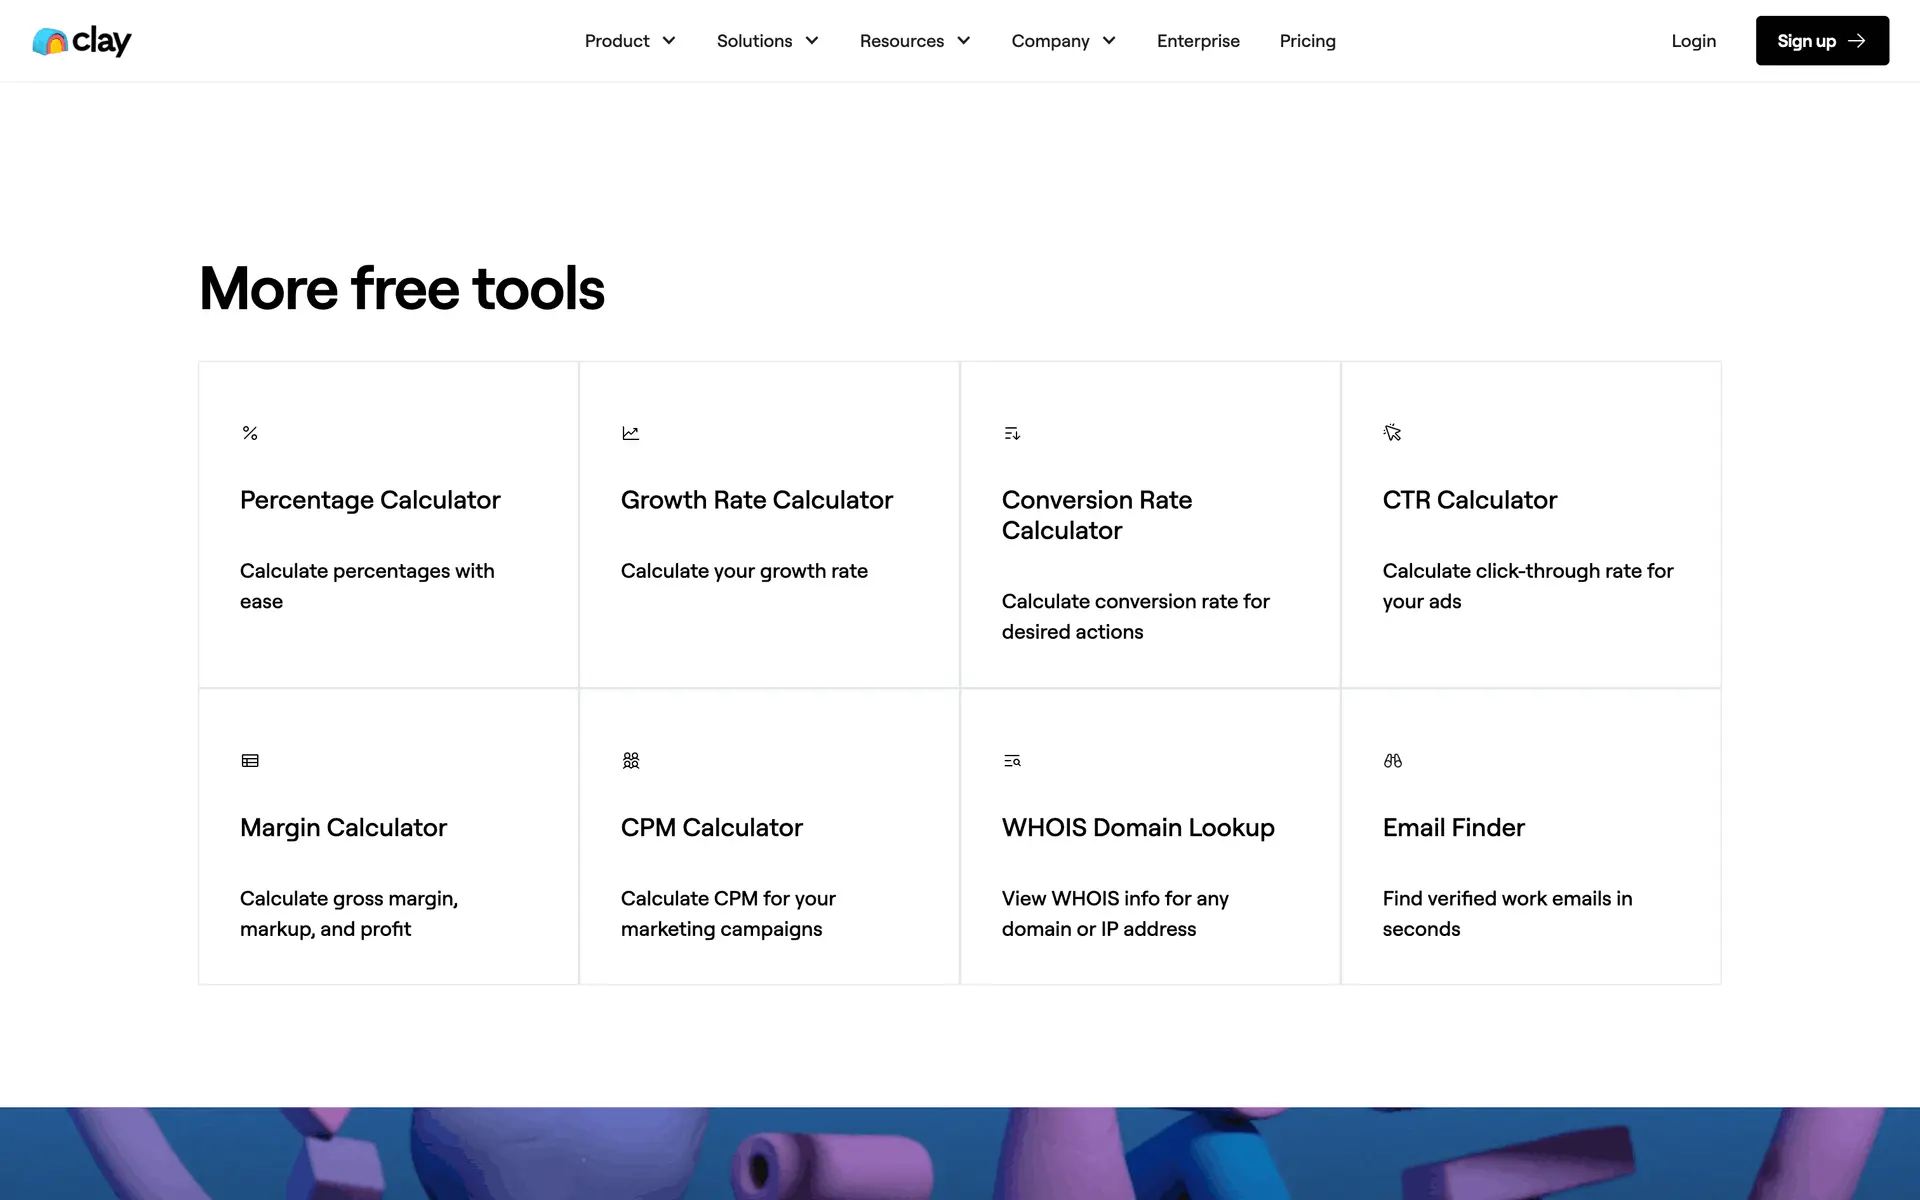Click the table icon above Margin Calculator

point(250,761)
